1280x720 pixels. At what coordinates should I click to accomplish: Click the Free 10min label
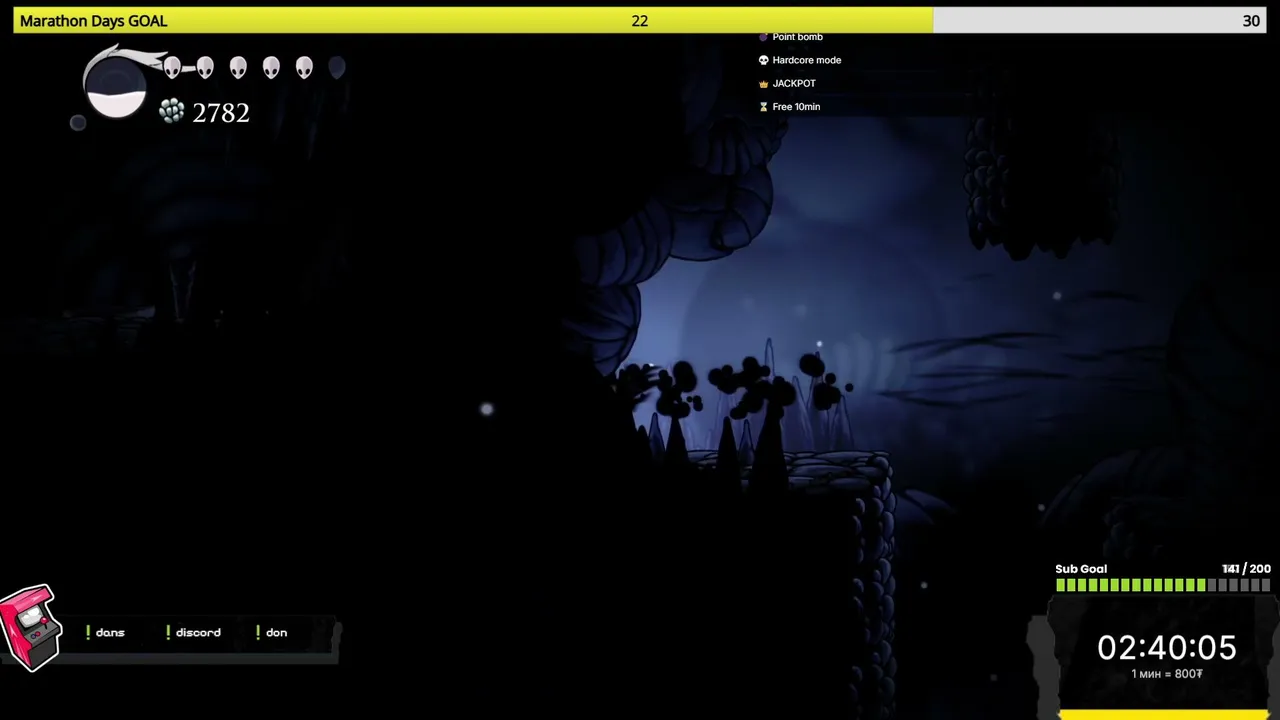(x=796, y=107)
